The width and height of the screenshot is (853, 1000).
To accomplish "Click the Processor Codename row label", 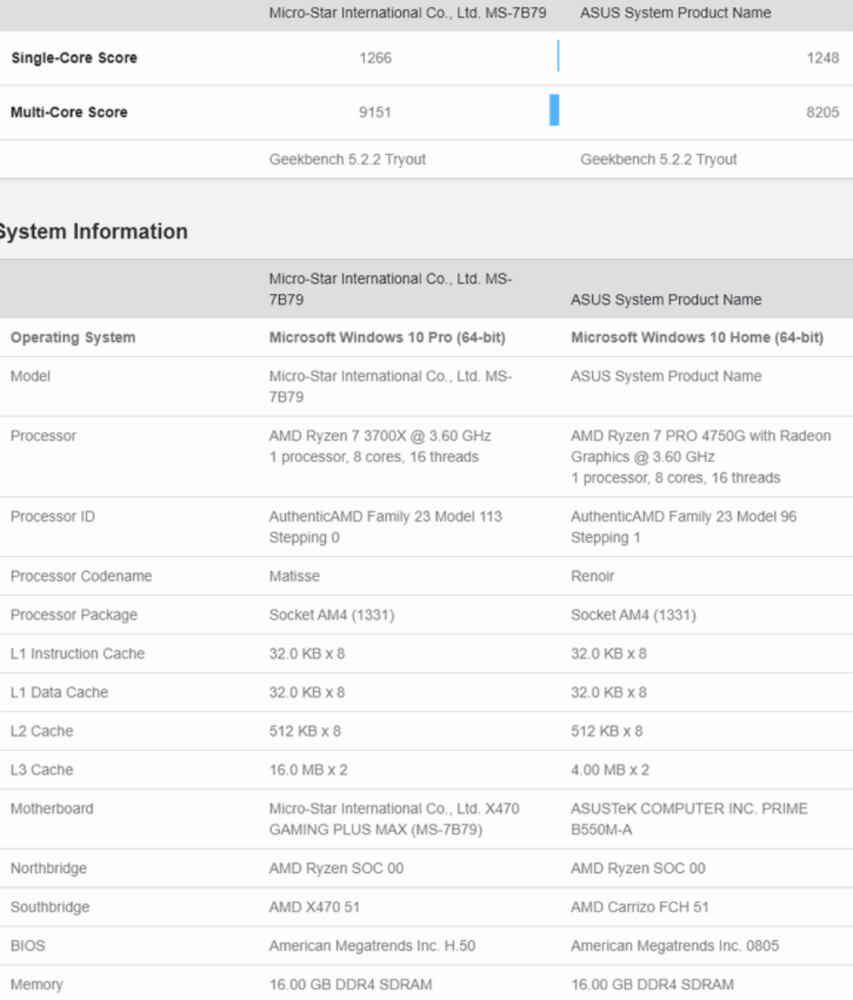I will [81, 577].
